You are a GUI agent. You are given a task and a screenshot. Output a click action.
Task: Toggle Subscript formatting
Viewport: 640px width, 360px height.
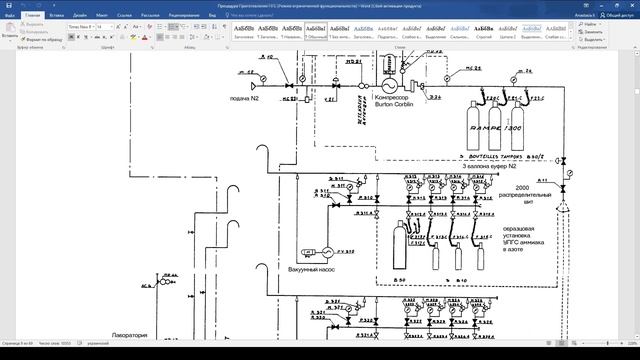(x=104, y=37)
